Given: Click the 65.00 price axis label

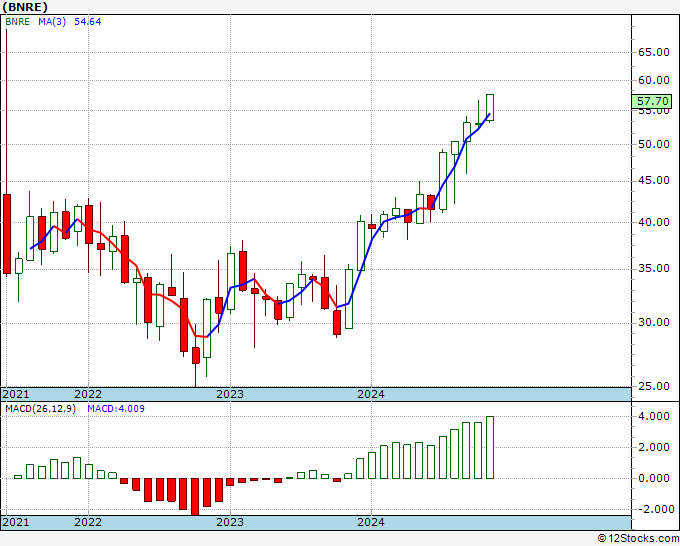Looking at the screenshot, I should click(654, 52).
